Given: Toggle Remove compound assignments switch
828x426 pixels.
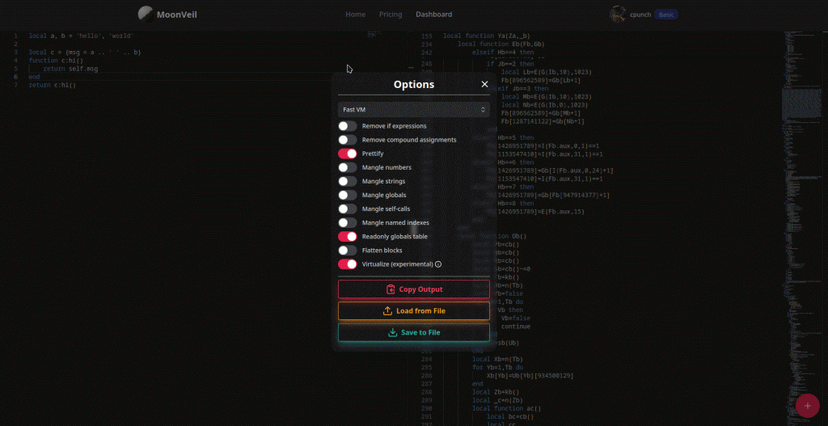Looking at the screenshot, I should [x=347, y=140].
